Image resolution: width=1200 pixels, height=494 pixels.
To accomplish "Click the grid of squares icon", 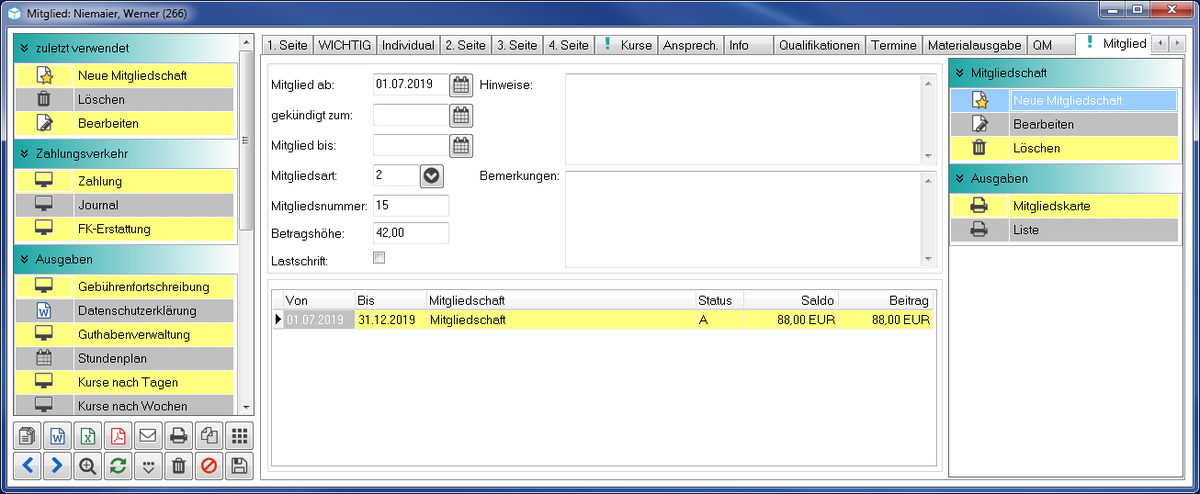I will 238,436.
